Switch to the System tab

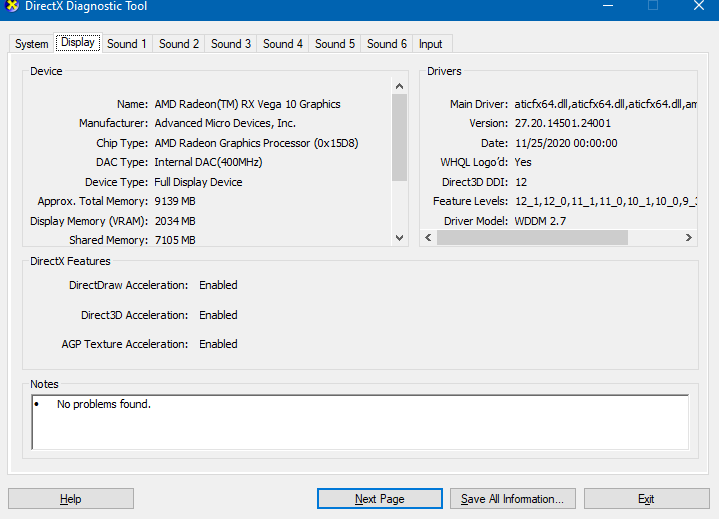coord(31,44)
